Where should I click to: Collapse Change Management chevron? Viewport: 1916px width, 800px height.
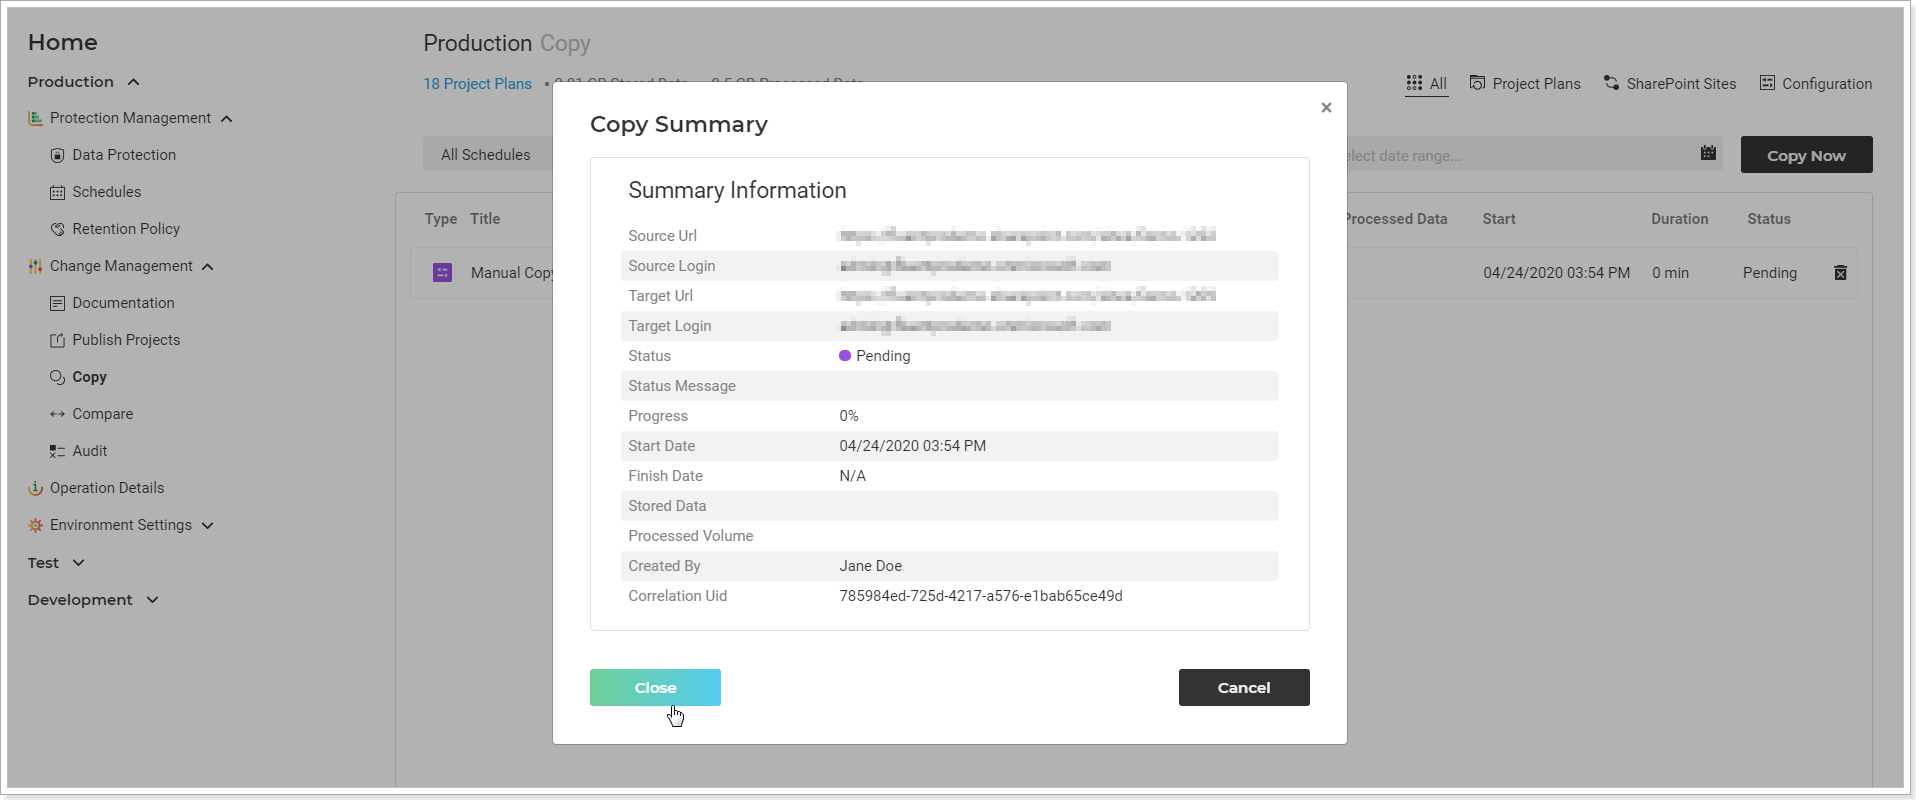pyautogui.click(x=208, y=267)
